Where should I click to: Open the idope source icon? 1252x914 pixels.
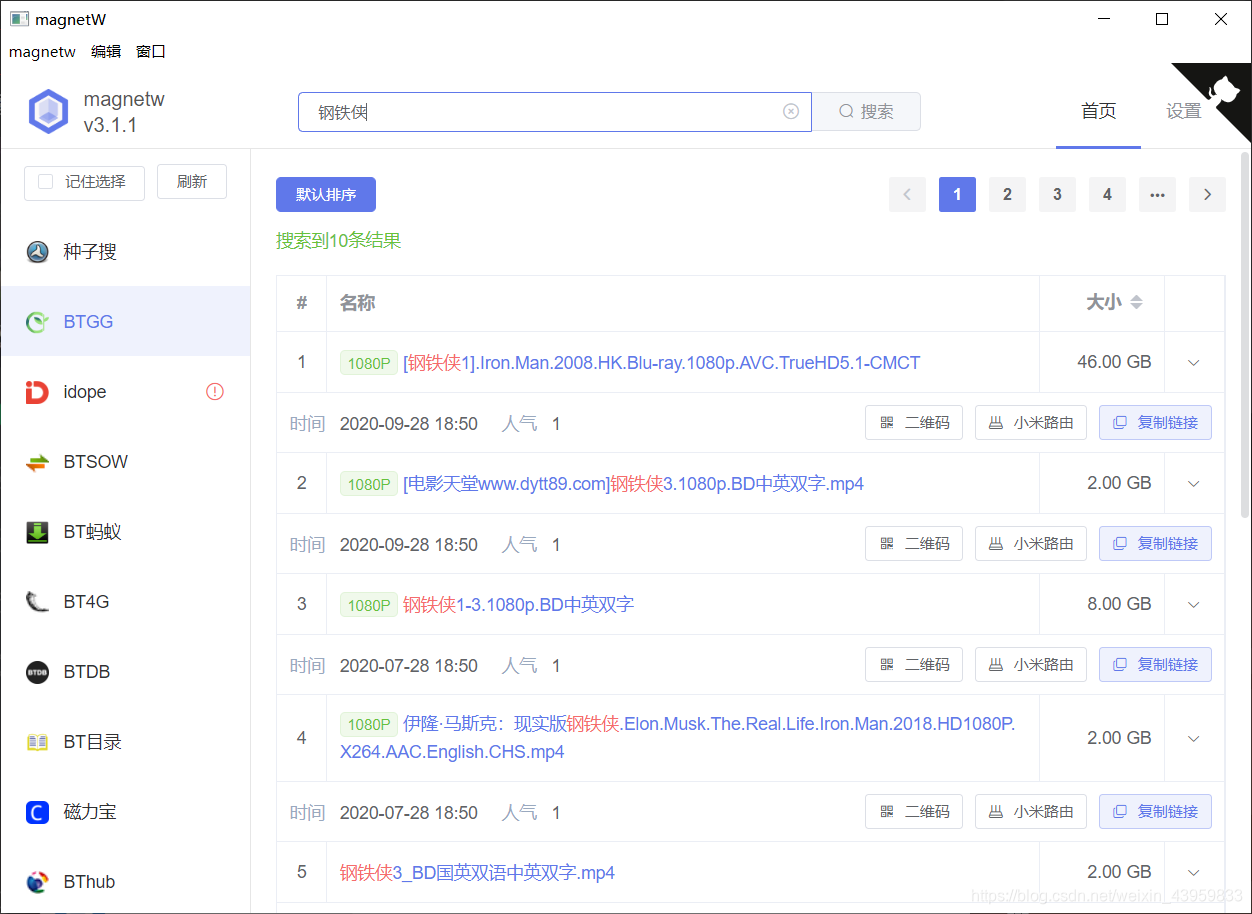click(37, 392)
